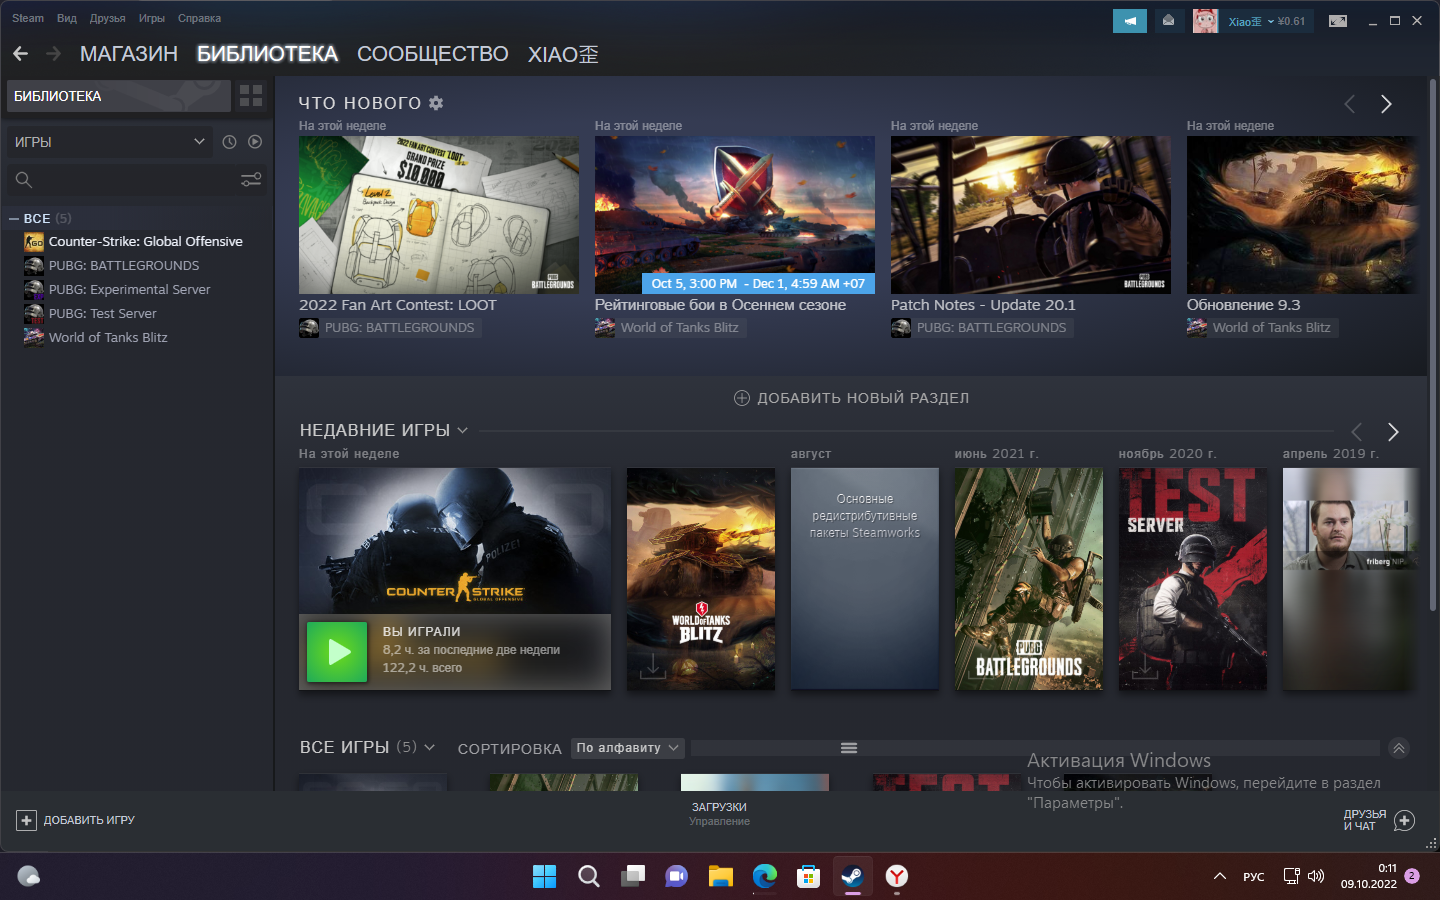Screen dimensions: 1440x900
Task: Open the Xiao account dropdown
Action: (x=1251, y=21)
